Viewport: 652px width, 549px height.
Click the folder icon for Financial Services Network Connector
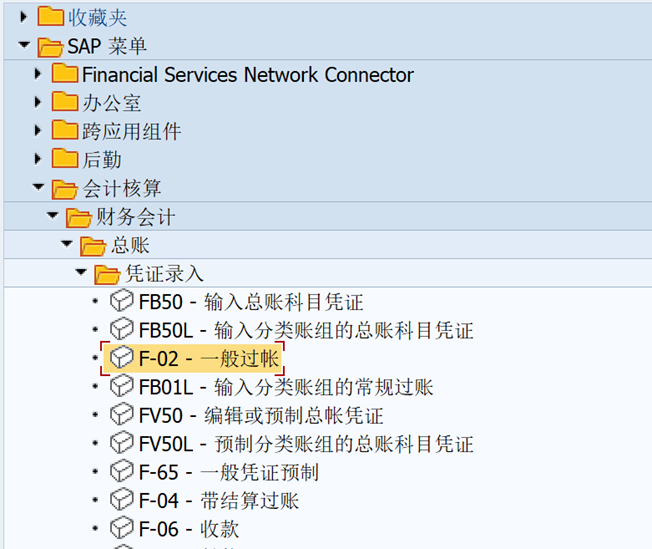pyautogui.click(x=65, y=74)
